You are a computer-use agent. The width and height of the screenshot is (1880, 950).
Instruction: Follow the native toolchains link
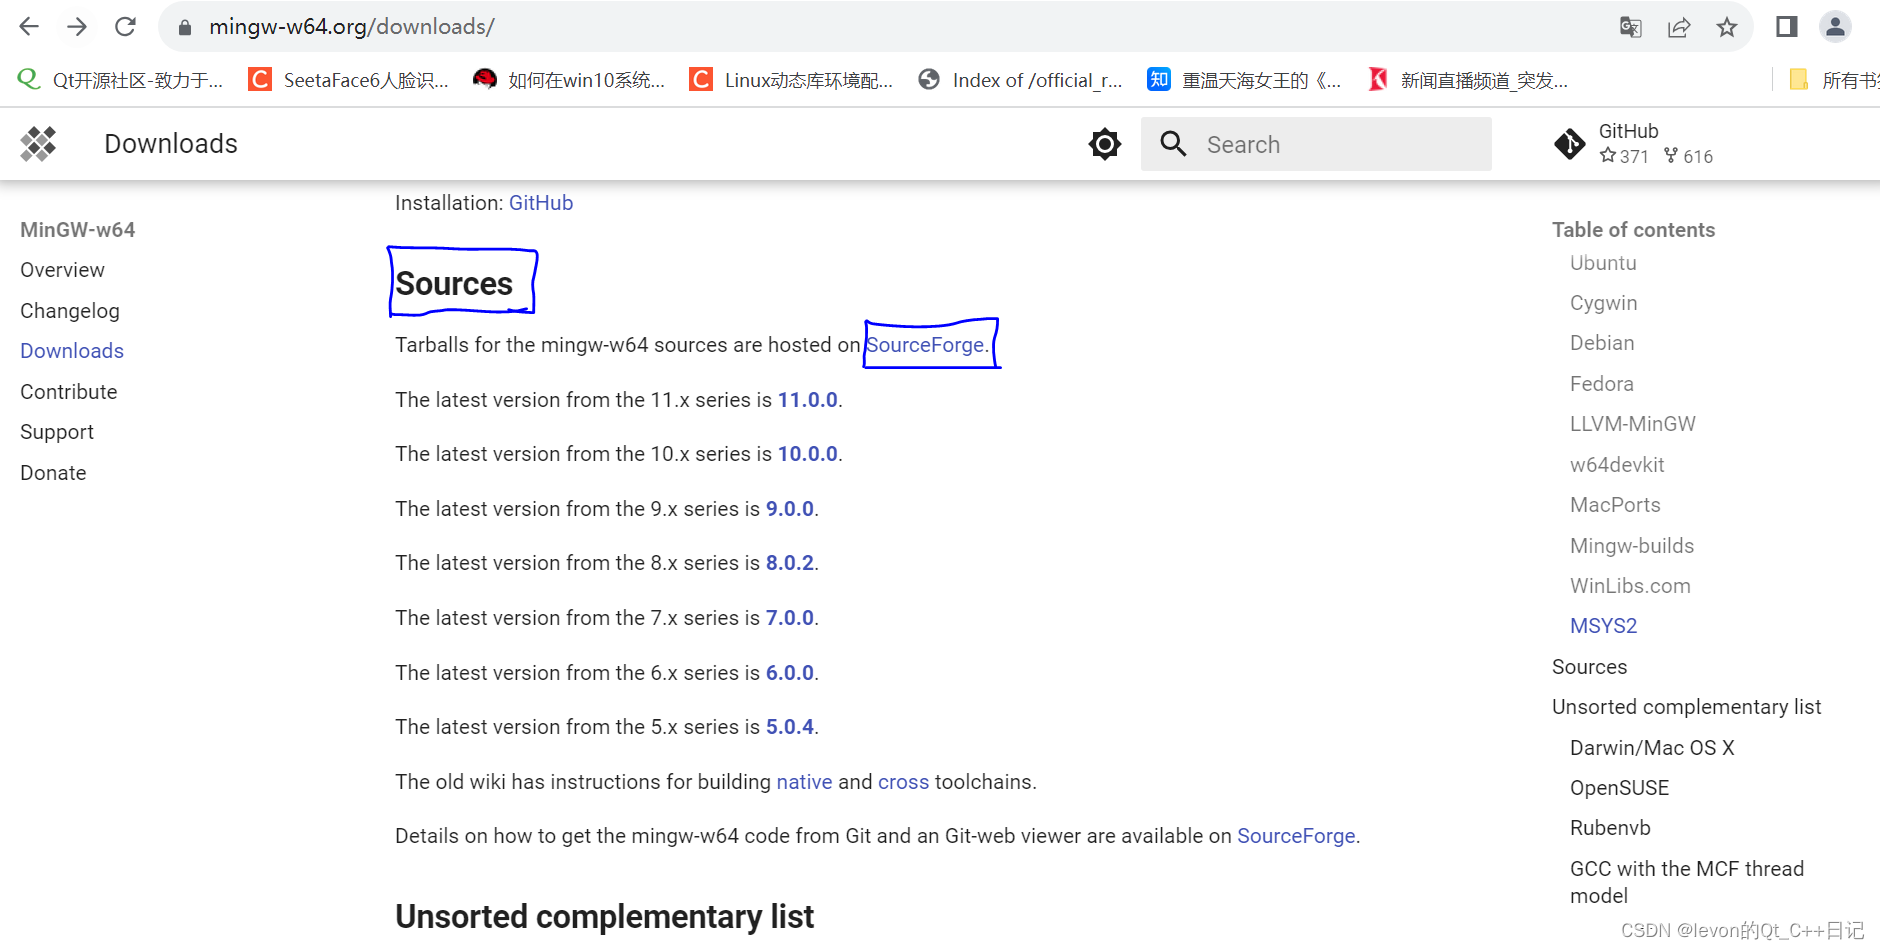point(804,782)
